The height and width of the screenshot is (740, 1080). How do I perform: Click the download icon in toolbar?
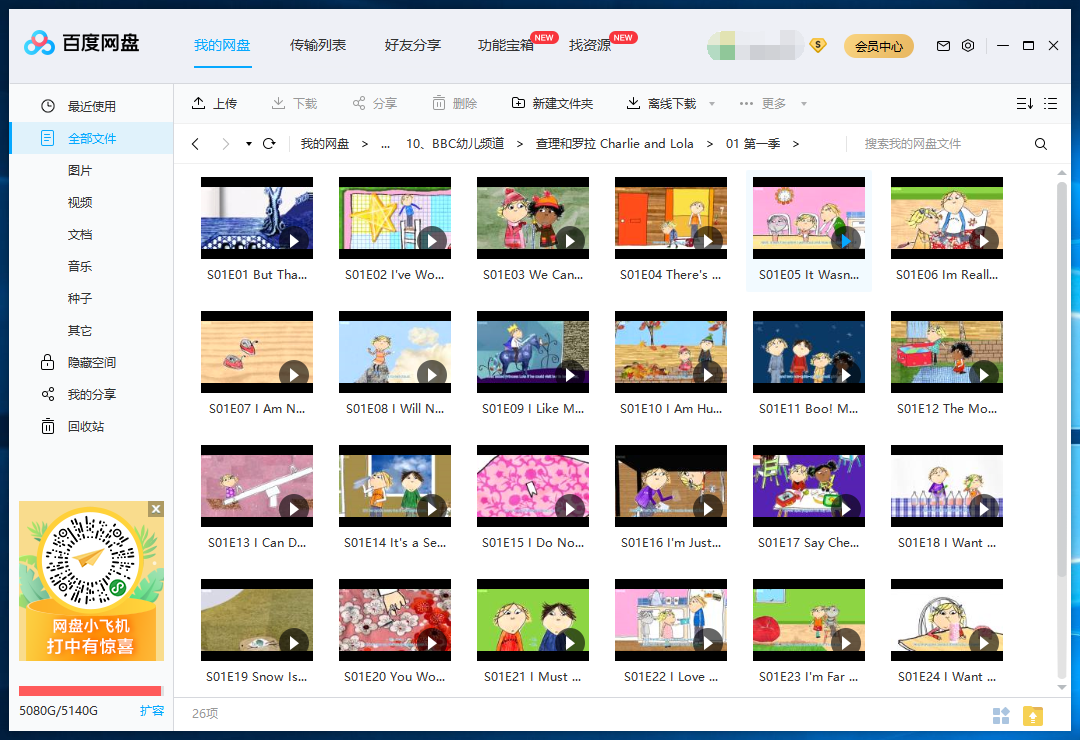278,103
